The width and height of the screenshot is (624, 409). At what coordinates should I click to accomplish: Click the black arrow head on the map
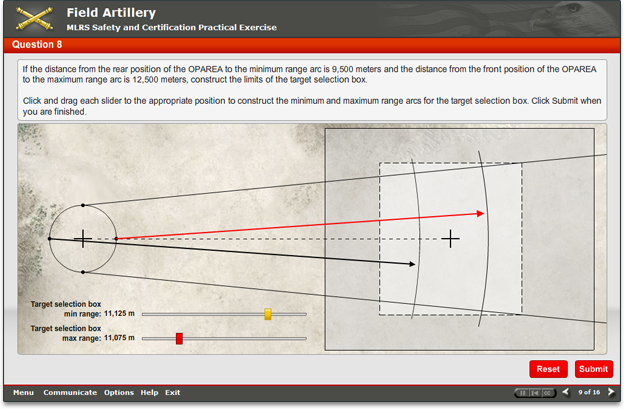412,264
